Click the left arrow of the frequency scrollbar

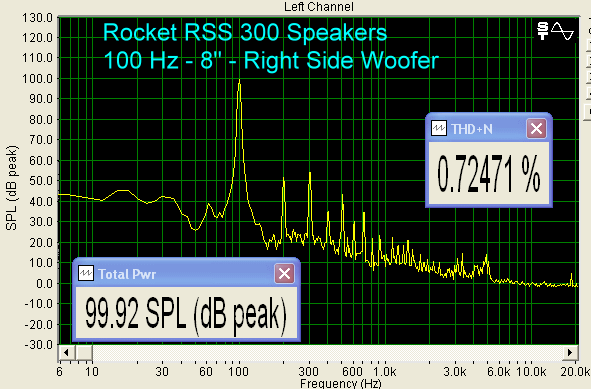point(66,353)
